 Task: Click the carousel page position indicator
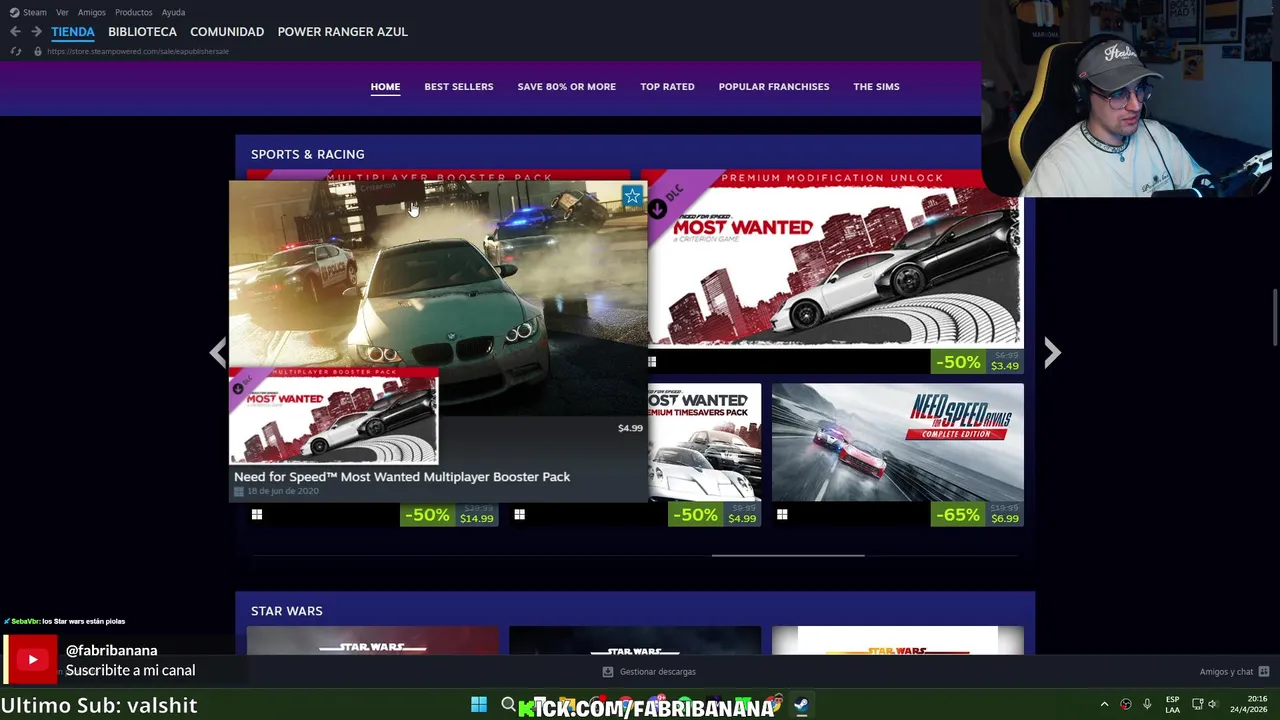(788, 555)
